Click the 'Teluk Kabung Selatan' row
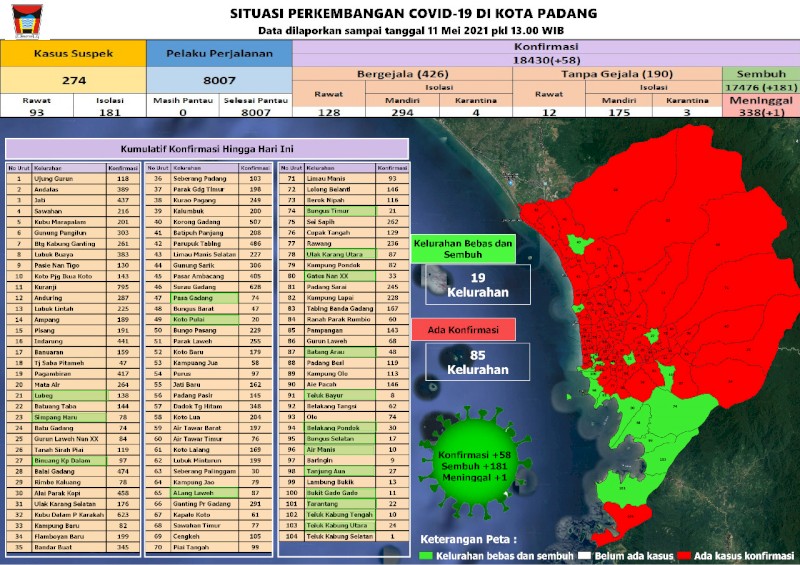The image size is (800, 565). tap(344, 536)
